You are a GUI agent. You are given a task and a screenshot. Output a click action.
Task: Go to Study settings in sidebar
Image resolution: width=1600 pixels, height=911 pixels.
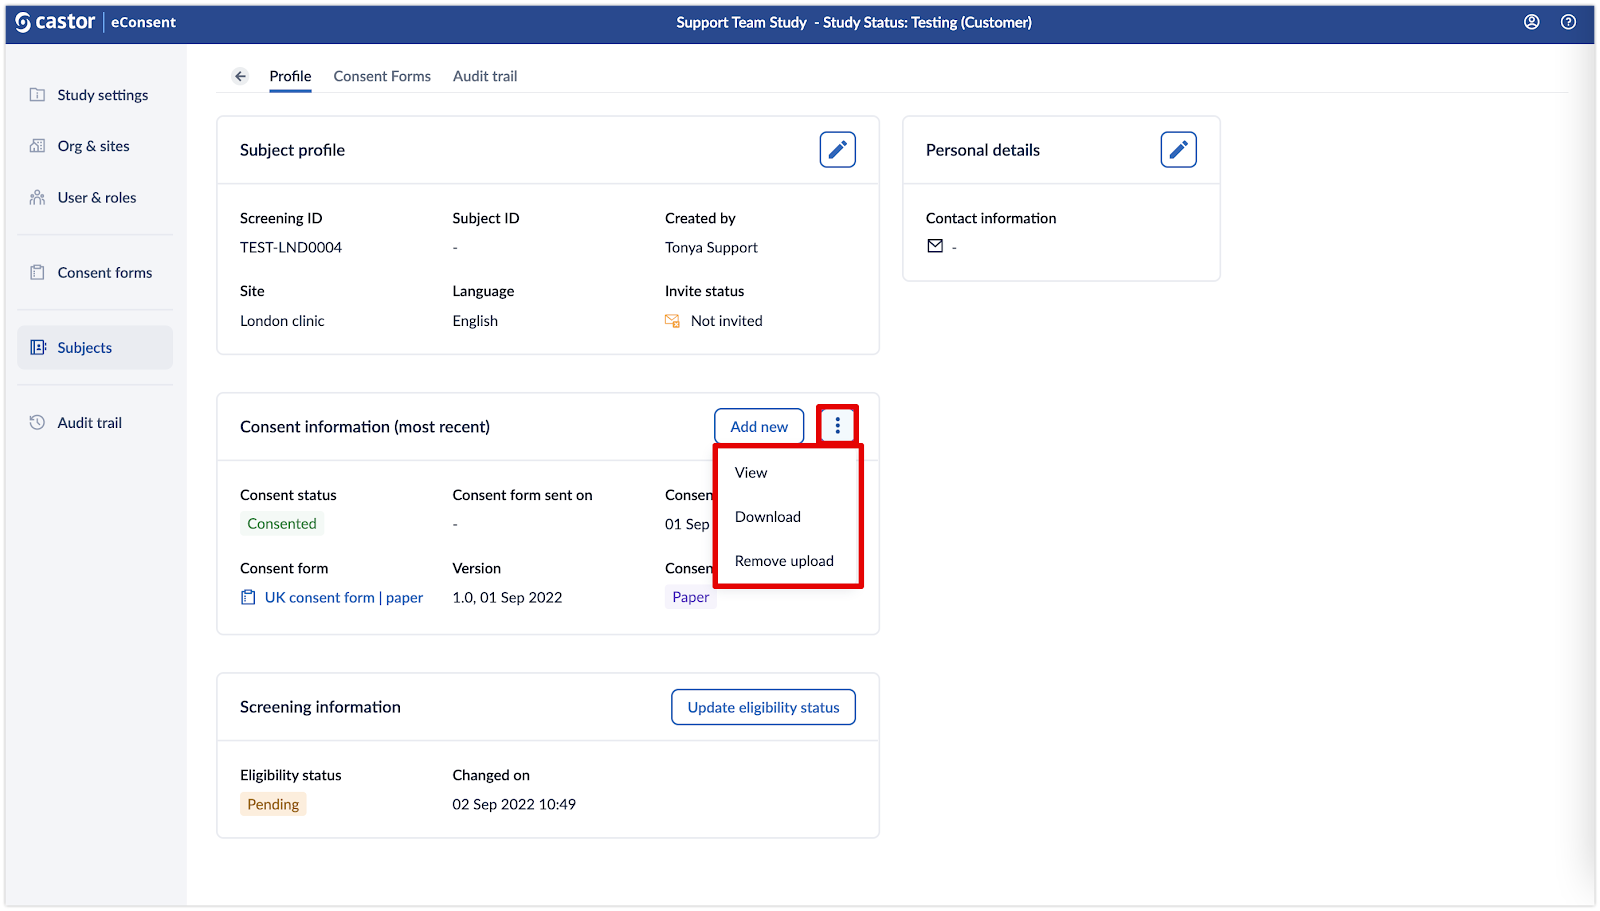103,95
